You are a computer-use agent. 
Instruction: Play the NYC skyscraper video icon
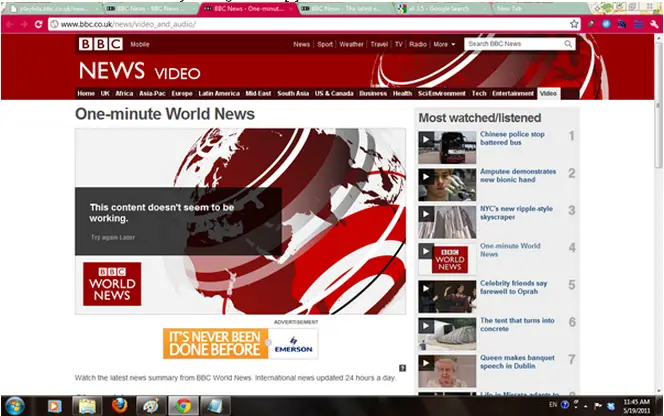[x=426, y=214]
